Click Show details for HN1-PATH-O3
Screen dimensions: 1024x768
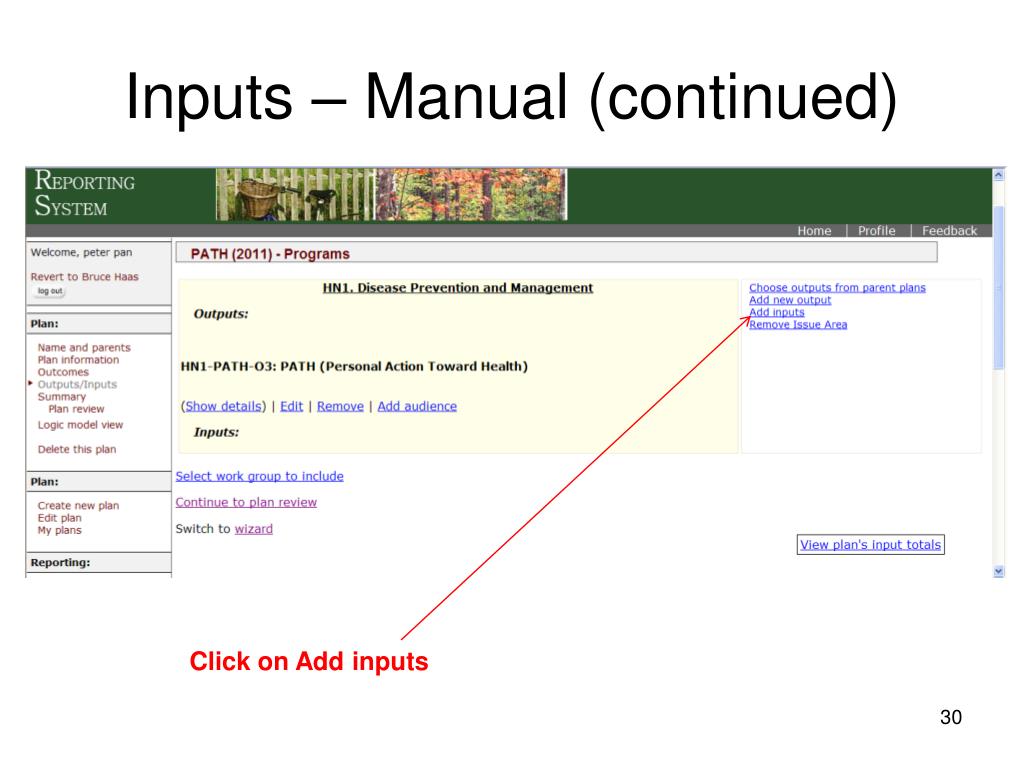[223, 406]
